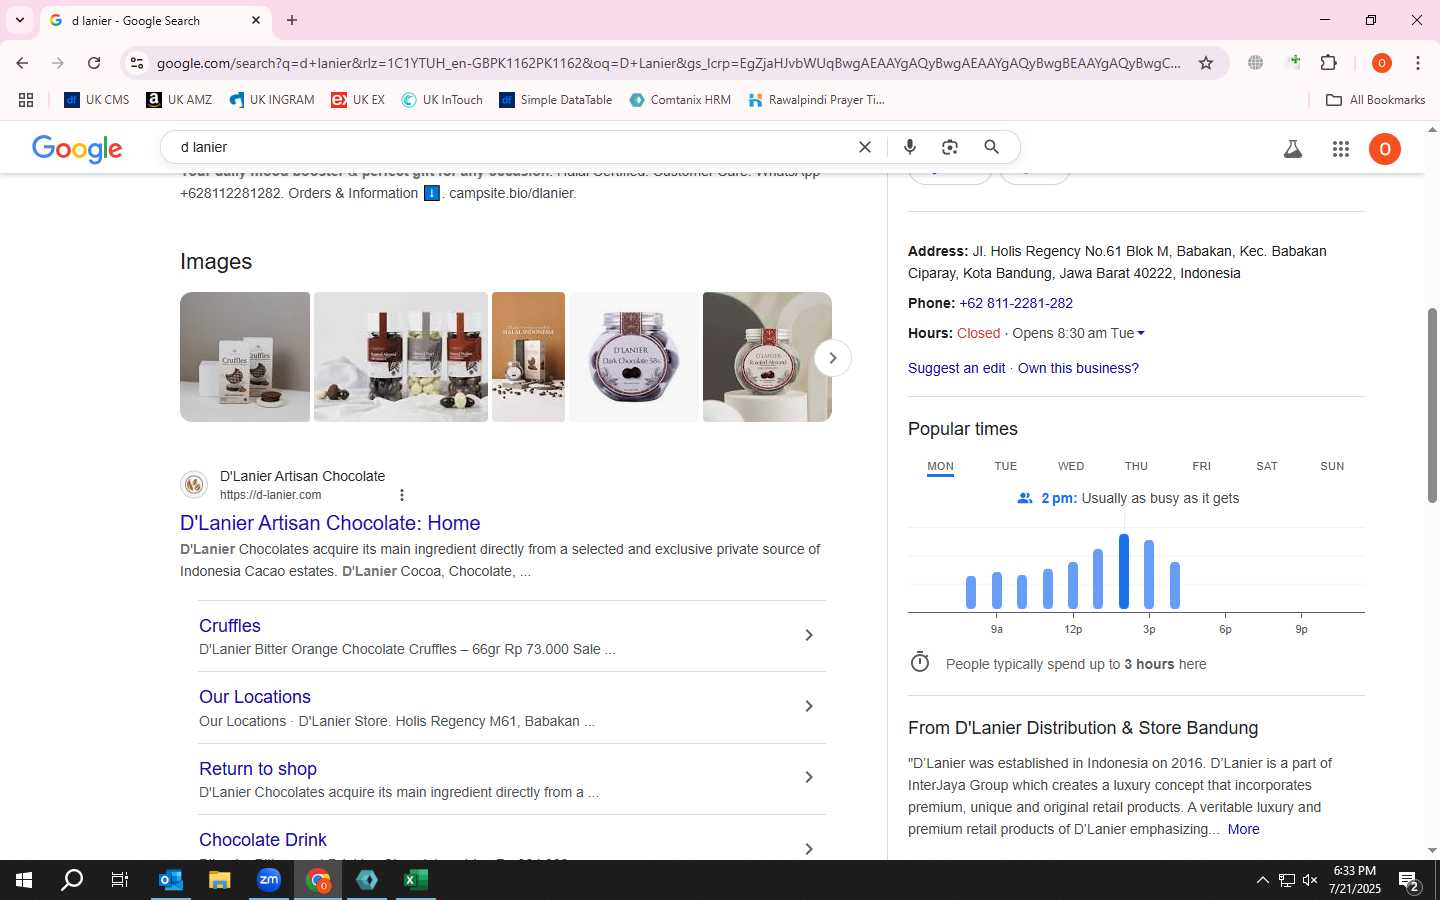Open D'Lanier Artisan Chocolate: Home result
1440x900 pixels.
[x=330, y=523]
